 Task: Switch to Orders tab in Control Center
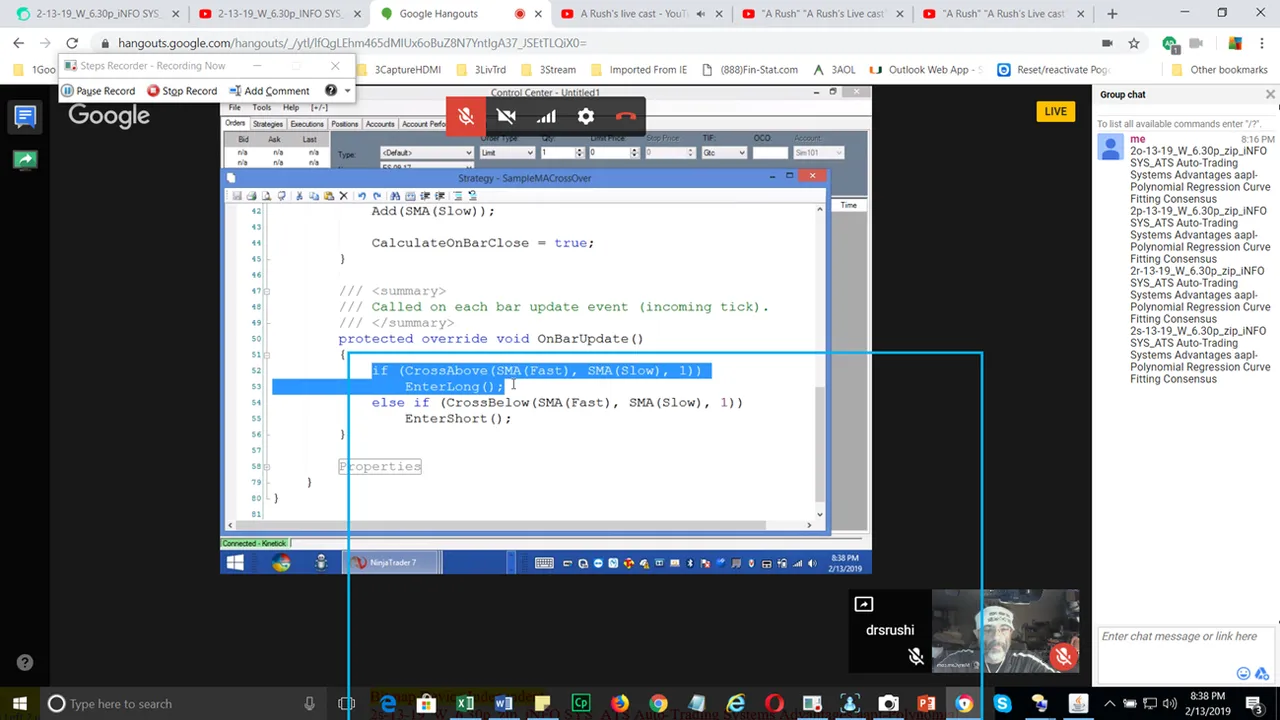coord(235,124)
